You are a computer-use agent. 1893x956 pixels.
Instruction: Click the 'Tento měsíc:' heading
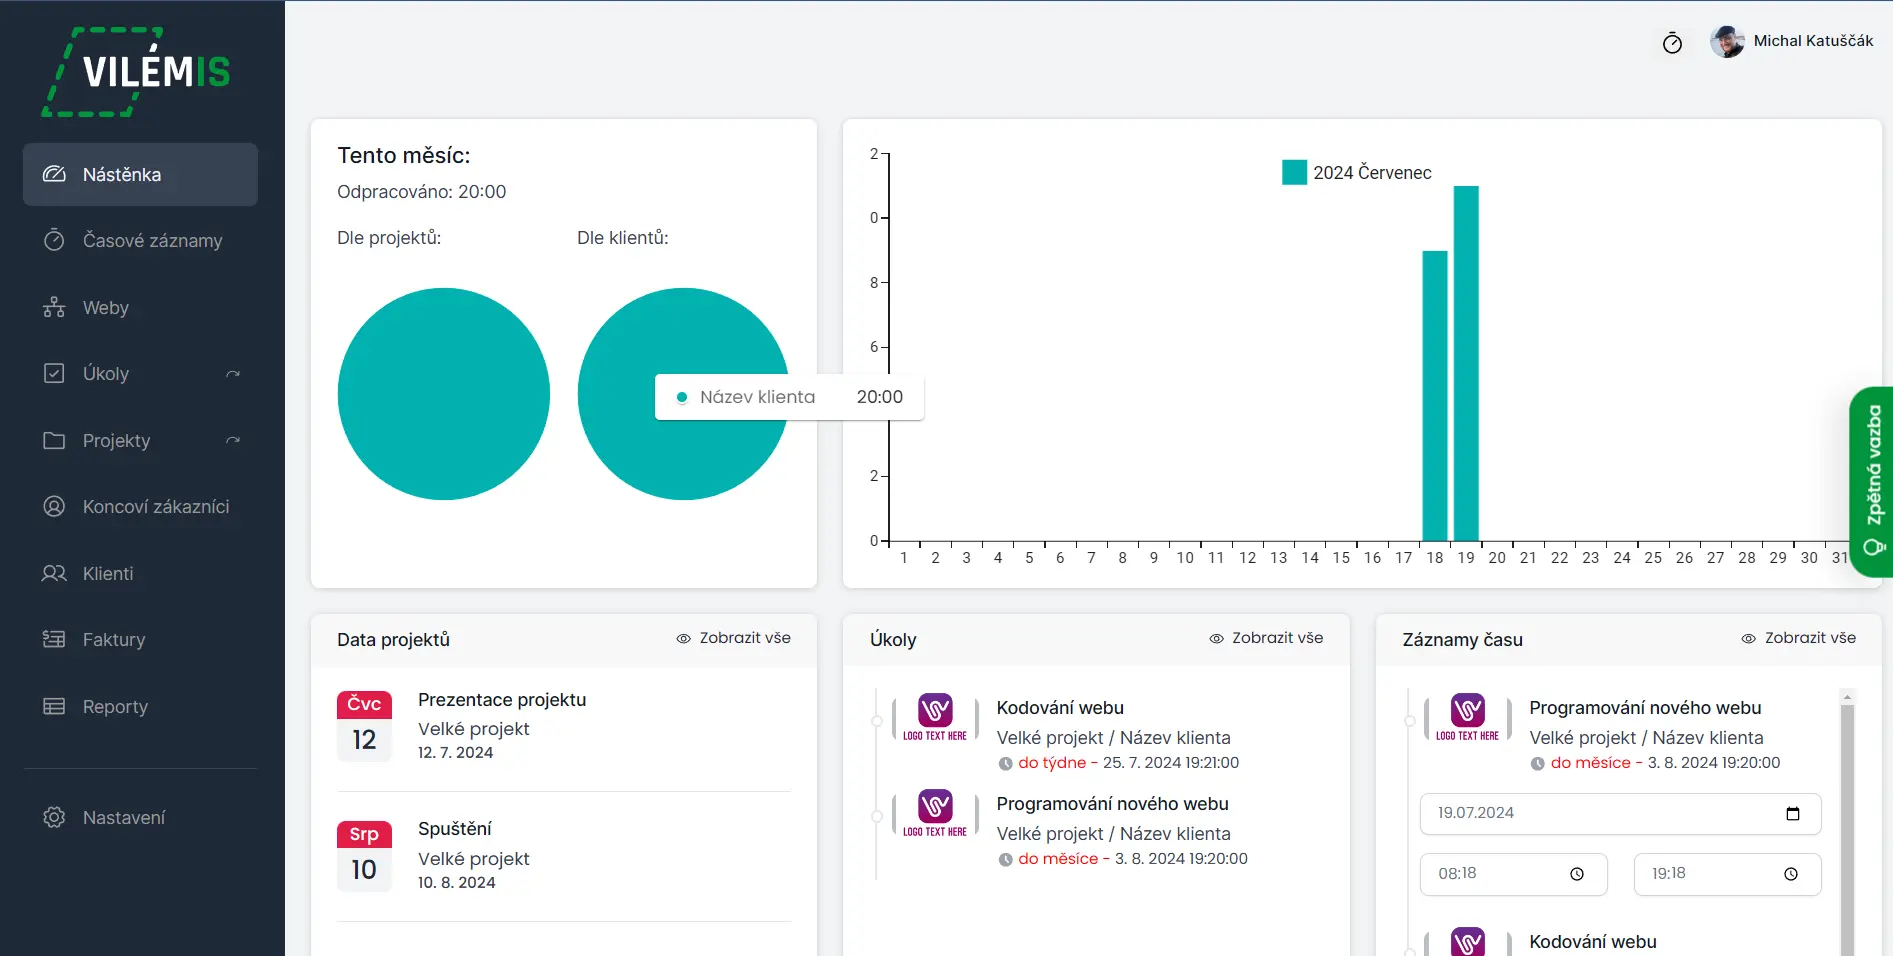(403, 155)
